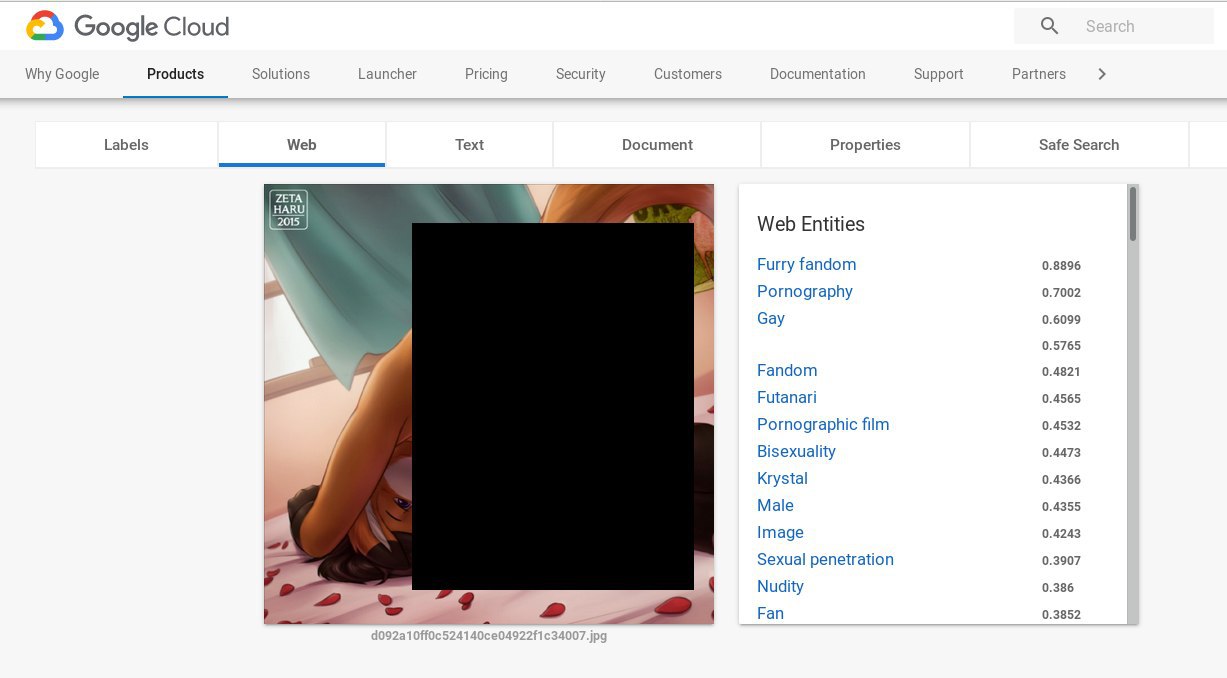Click the score 0.4366
Screen dimensions: 1227x678
point(1061,480)
